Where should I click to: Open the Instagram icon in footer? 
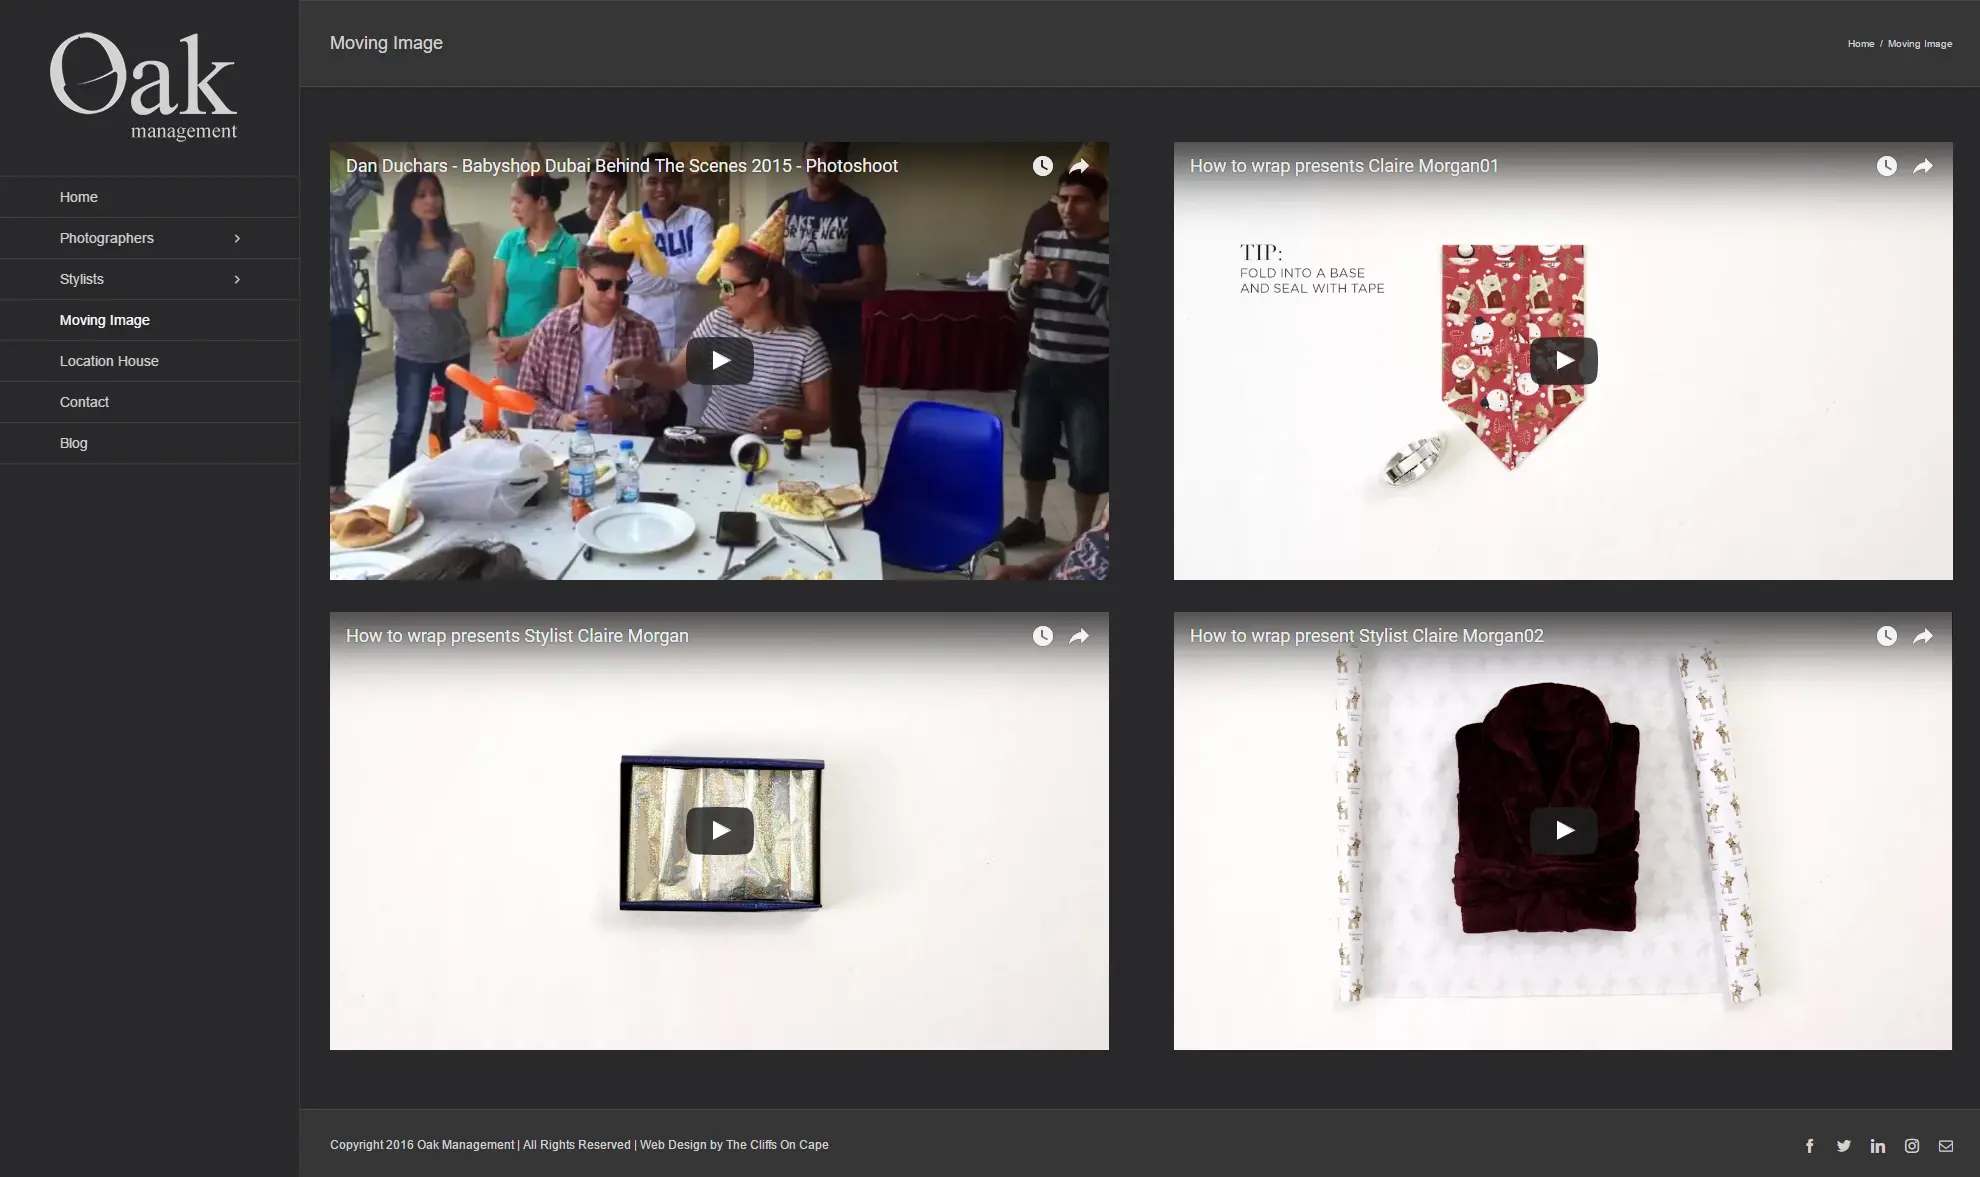click(1911, 1146)
